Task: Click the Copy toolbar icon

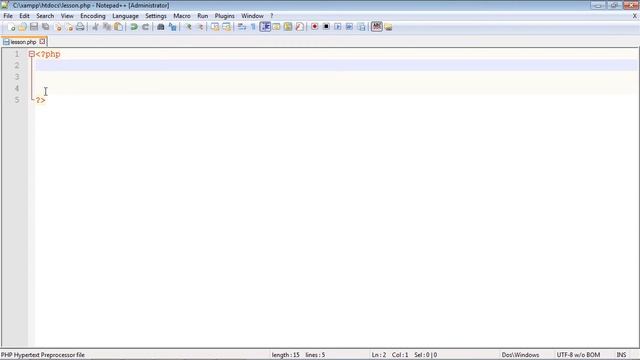Action: click(x=107, y=27)
